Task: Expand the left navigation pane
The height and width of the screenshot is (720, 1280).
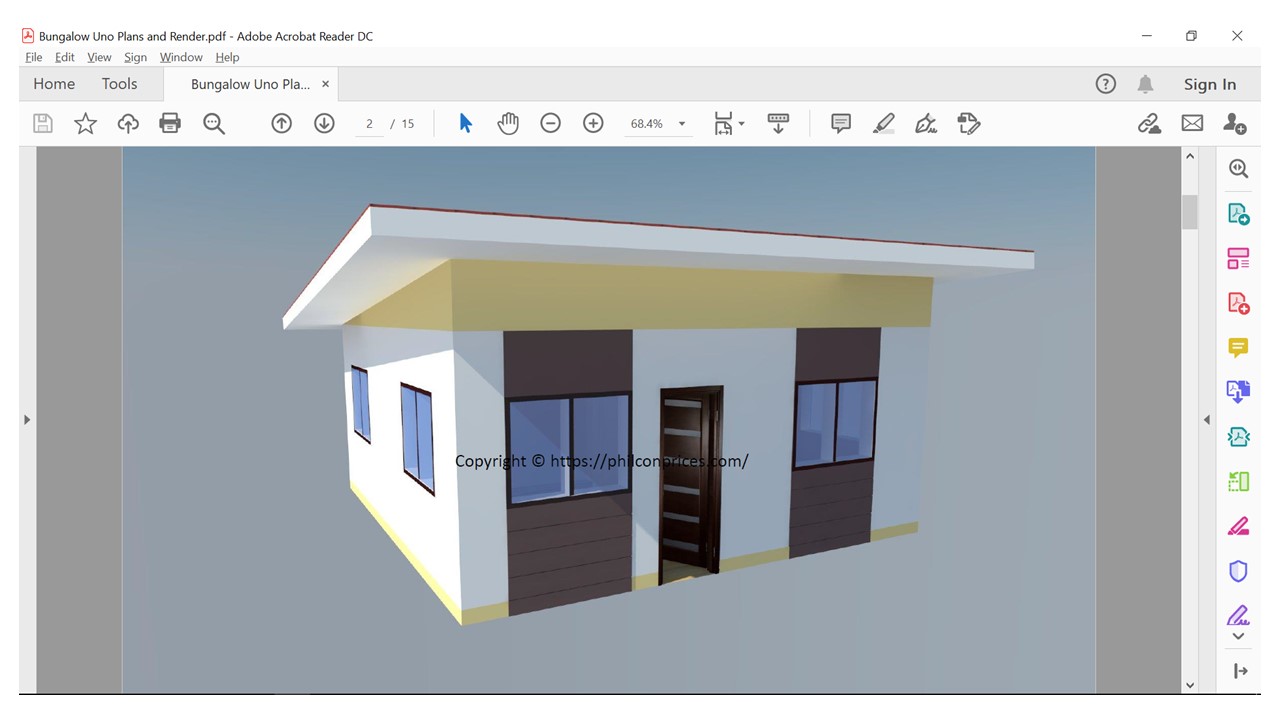Action: click(x=27, y=420)
